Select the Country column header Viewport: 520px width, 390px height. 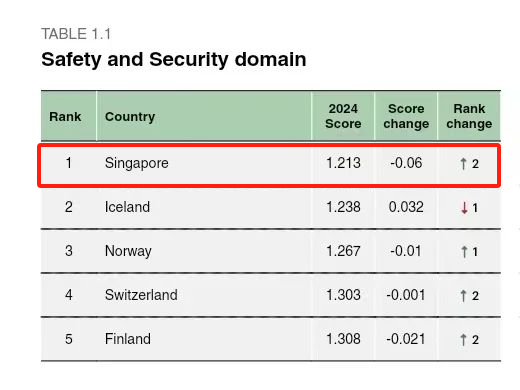(130, 117)
